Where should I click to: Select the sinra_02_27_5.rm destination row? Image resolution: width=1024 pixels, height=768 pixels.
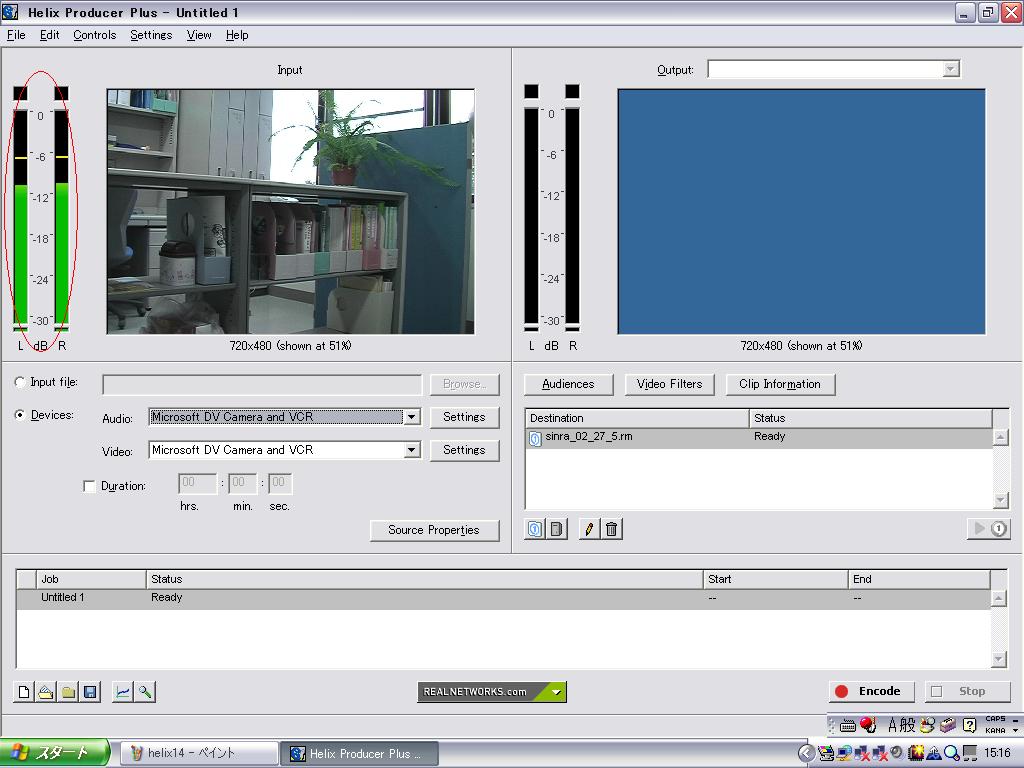(x=589, y=437)
